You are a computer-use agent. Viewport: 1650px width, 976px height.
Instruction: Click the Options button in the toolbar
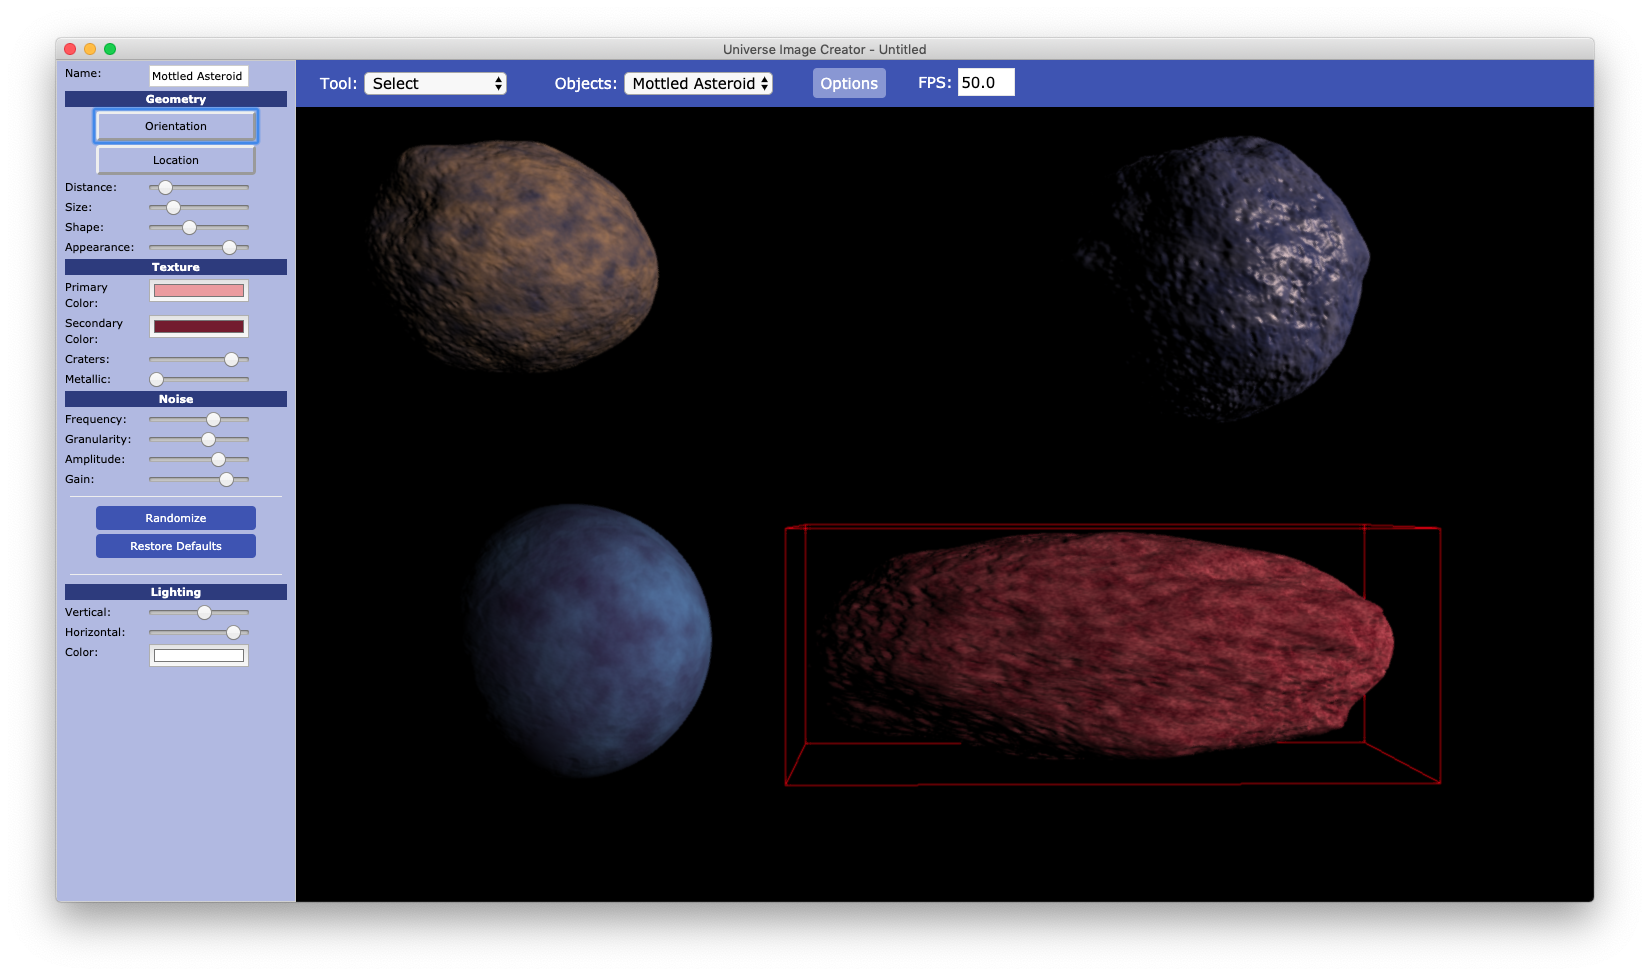point(848,83)
